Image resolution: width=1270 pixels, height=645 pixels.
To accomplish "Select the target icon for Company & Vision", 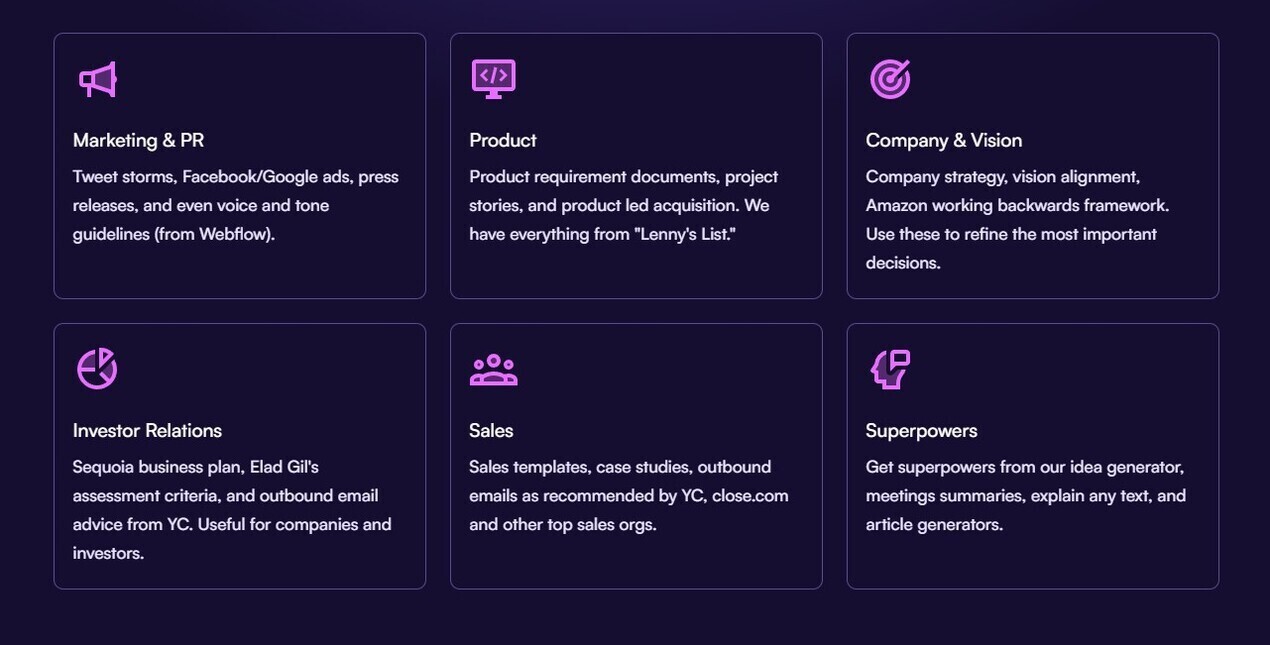I will tap(890, 79).
